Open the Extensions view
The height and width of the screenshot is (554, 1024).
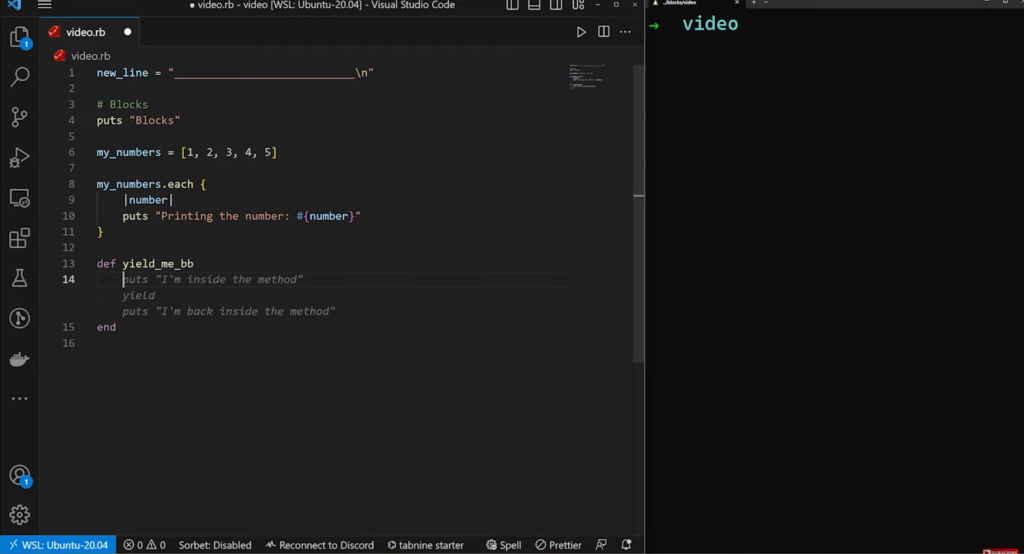20,238
